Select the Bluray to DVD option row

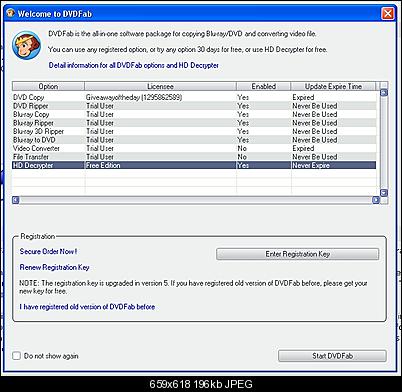tap(194, 140)
